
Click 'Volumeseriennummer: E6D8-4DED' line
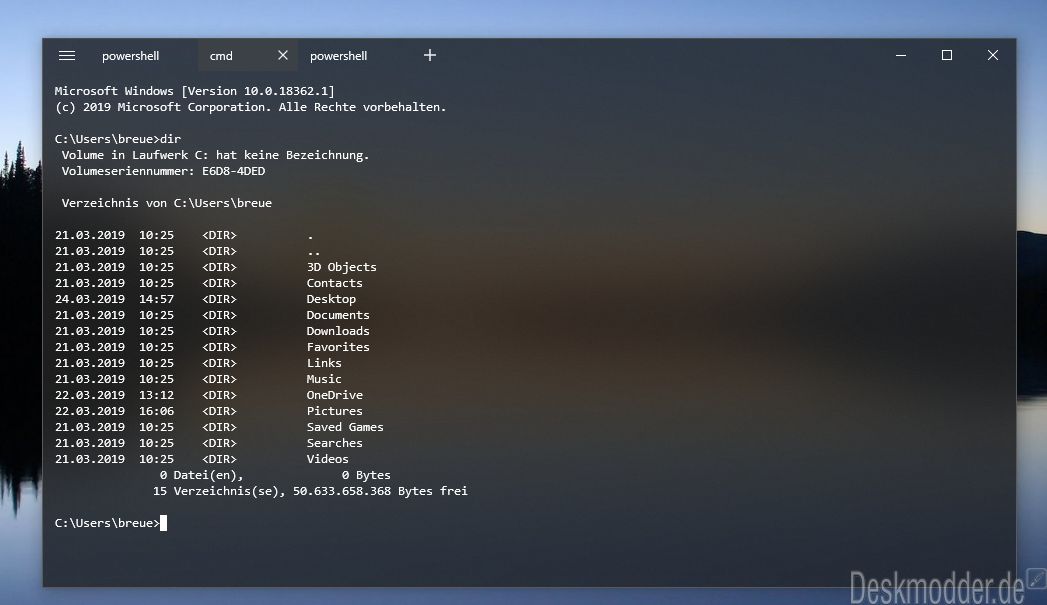pos(163,171)
